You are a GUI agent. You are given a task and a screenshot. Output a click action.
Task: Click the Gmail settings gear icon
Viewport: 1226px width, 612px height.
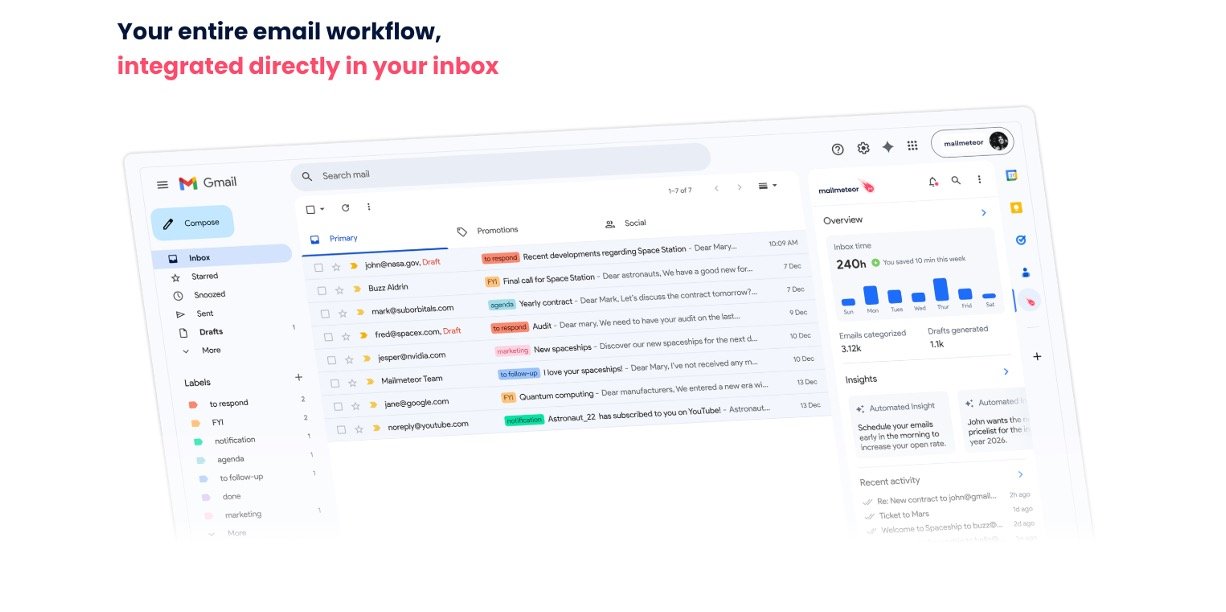[x=863, y=148]
